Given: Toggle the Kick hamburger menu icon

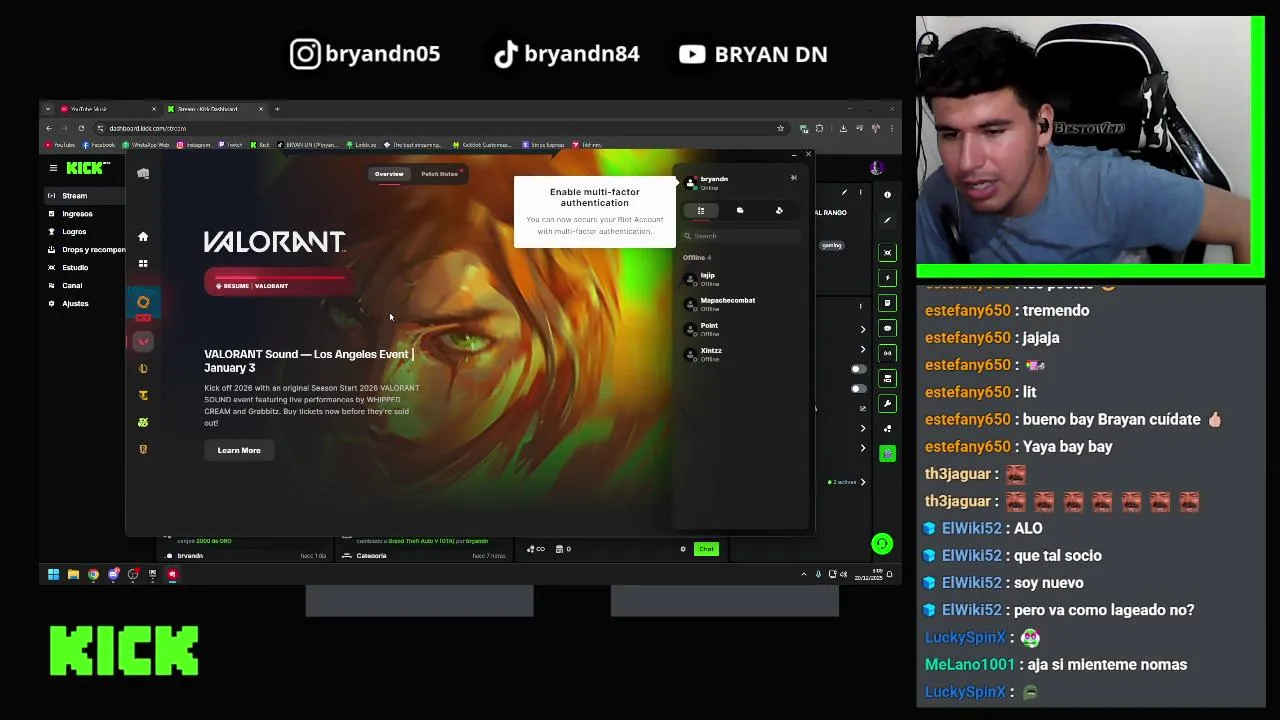Looking at the screenshot, I should tap(53, 168).
